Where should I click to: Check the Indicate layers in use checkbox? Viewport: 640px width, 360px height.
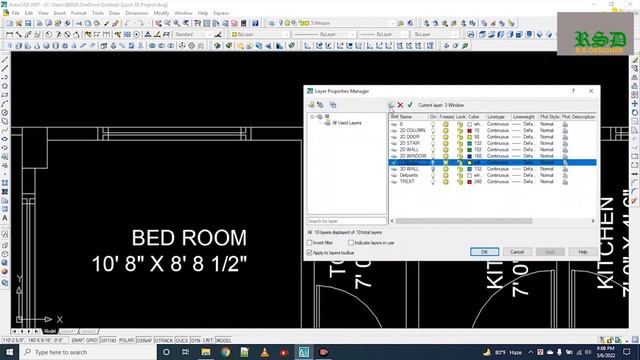[x=351, y=242]
